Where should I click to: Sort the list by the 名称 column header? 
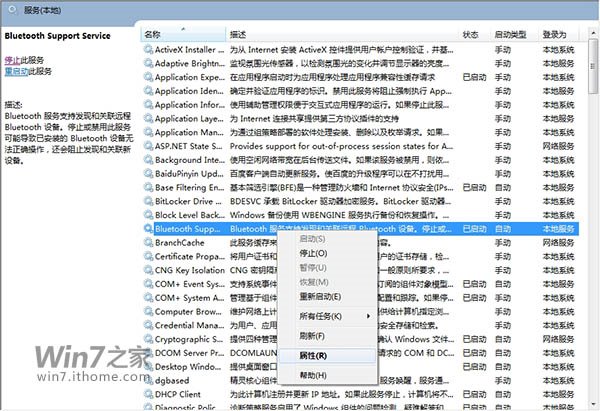183,34
